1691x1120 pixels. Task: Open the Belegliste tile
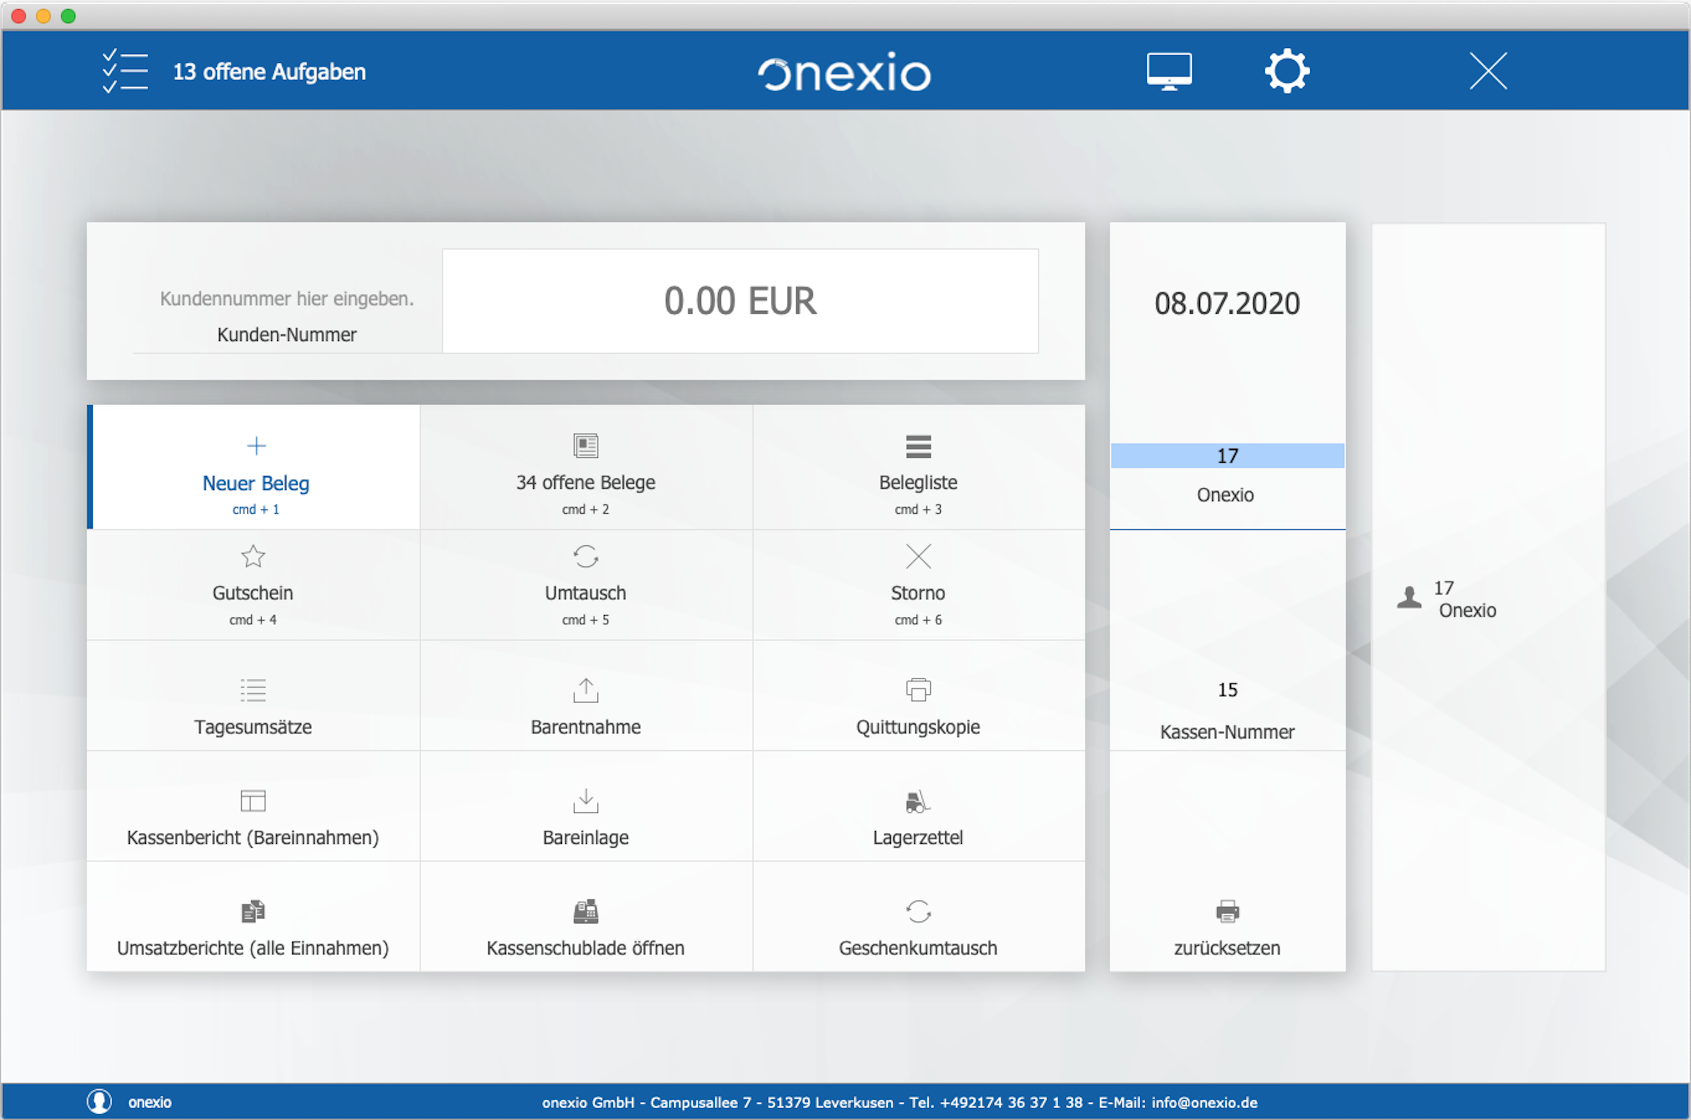918,467
